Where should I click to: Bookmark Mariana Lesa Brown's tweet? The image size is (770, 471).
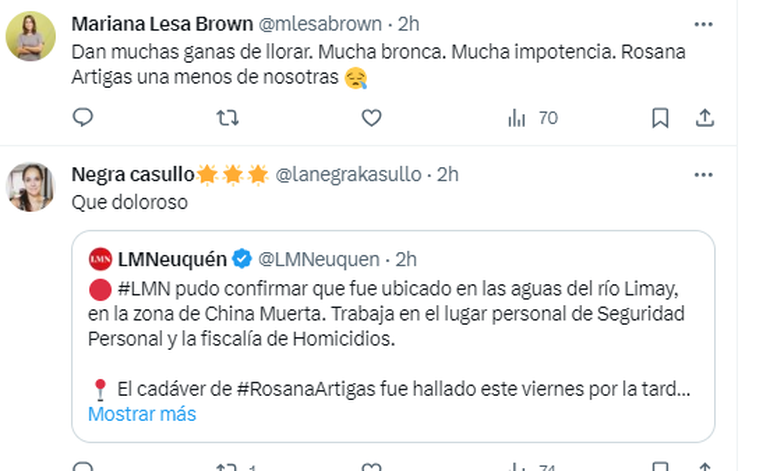pyautogui.click(x=660, y=118)
